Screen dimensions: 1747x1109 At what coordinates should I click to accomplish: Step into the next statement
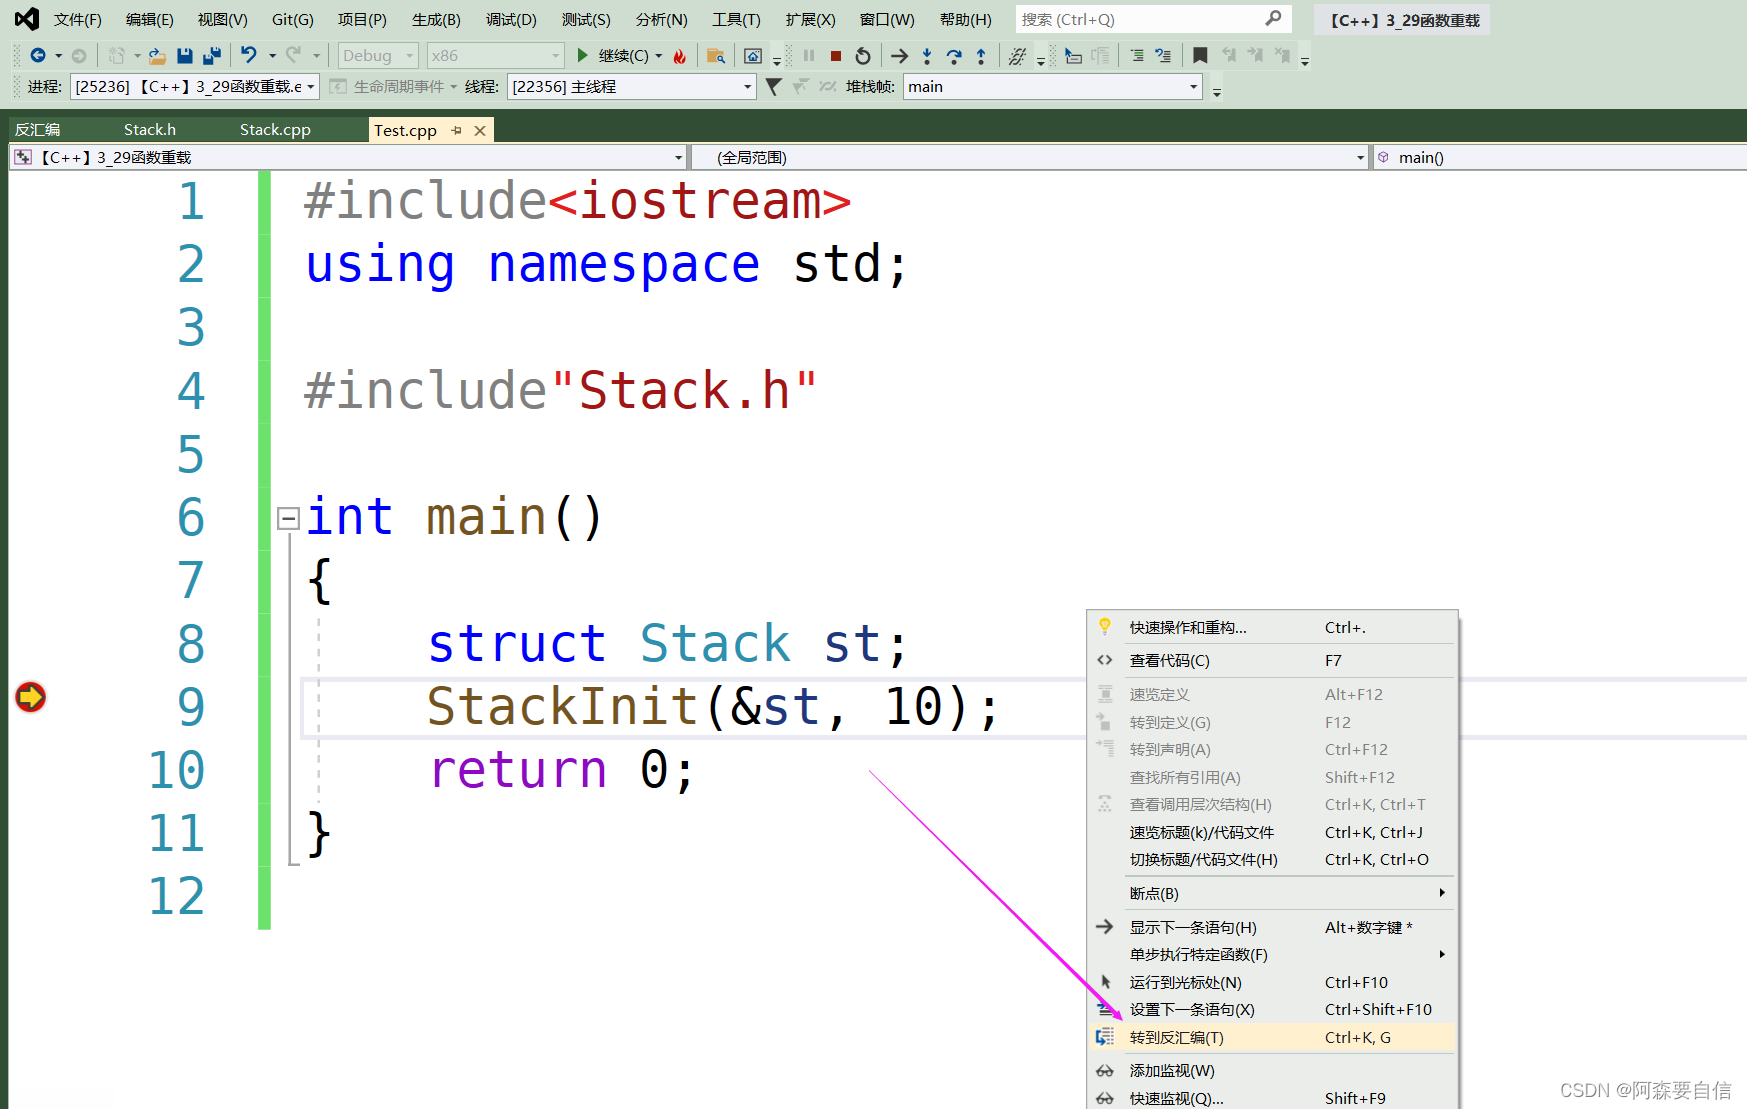(x=927, y=56)
